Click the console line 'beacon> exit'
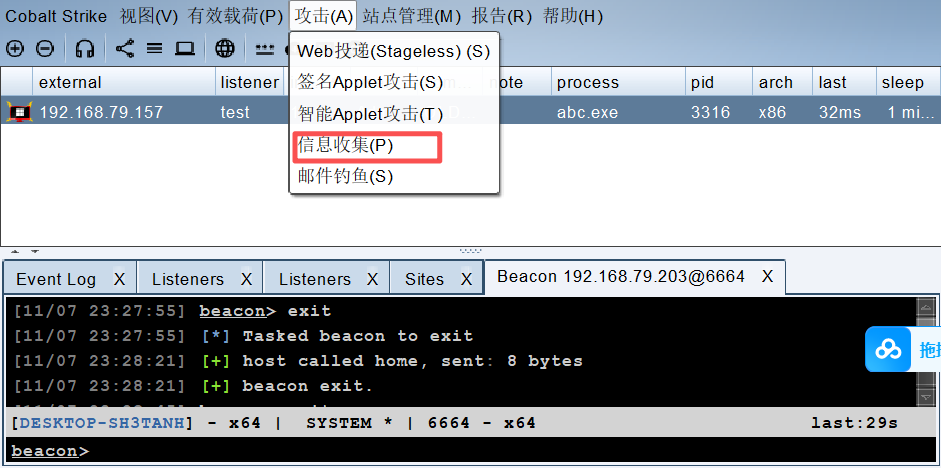941x468 pixels. click(265, 311)
